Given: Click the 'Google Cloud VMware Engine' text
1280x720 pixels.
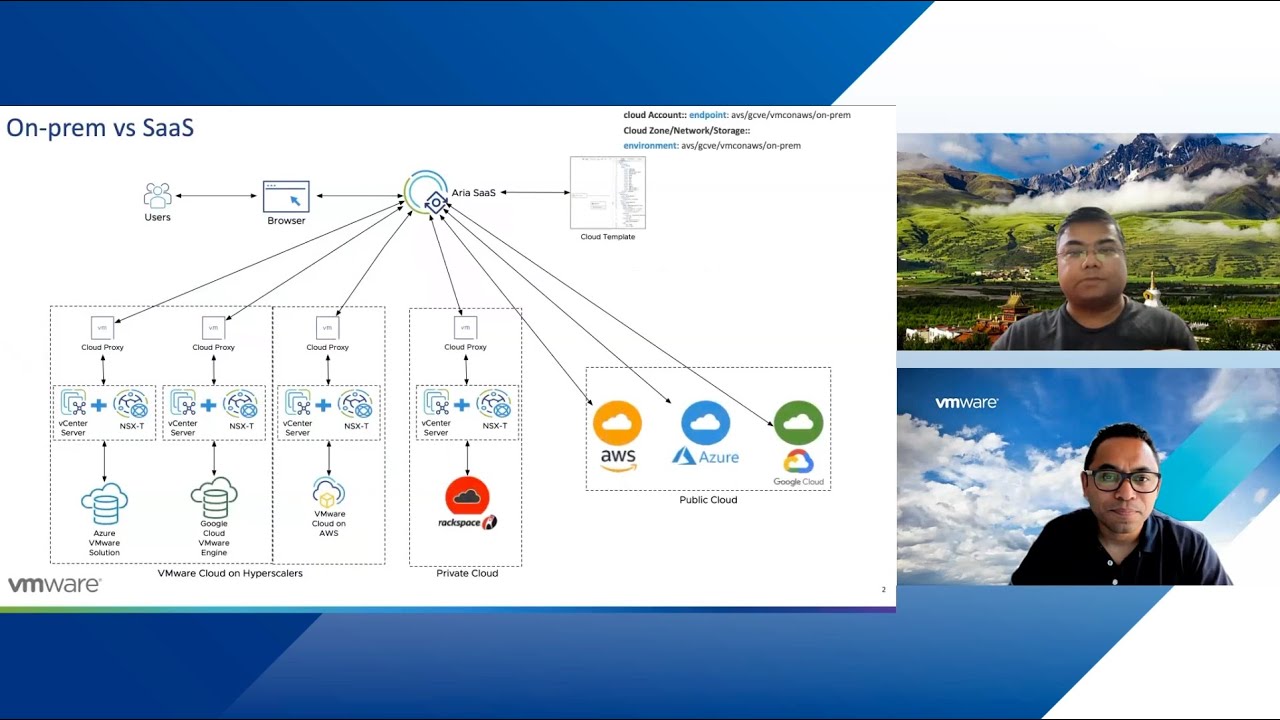Looking at the screenshot, I should (214, 538).
